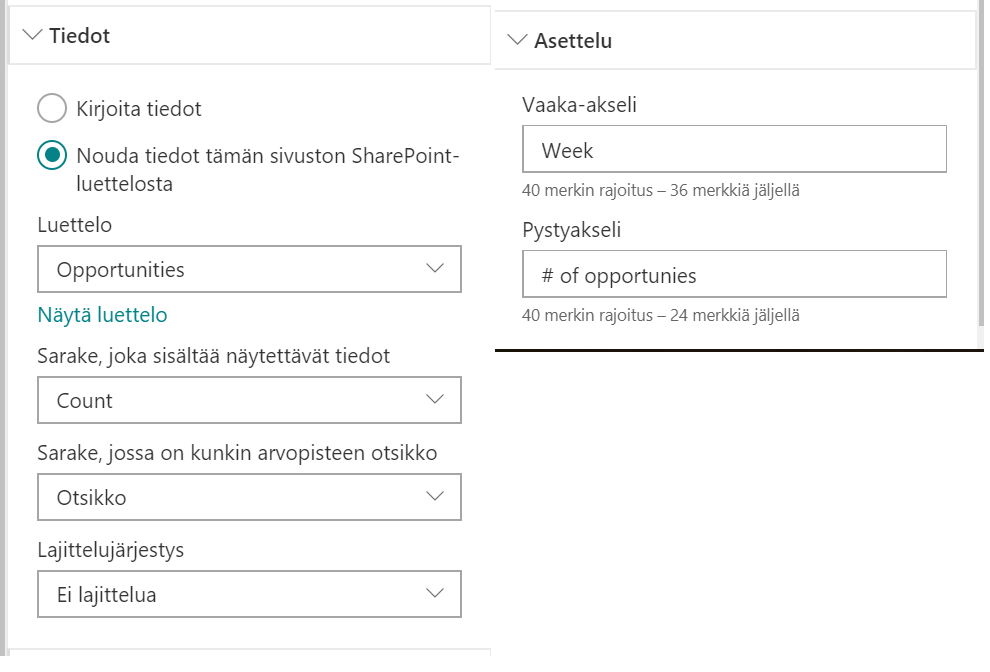This screenshot has height=672, width=990.
Task: Collapse the Asettelu section chevron
Action: tap(517, 41)
